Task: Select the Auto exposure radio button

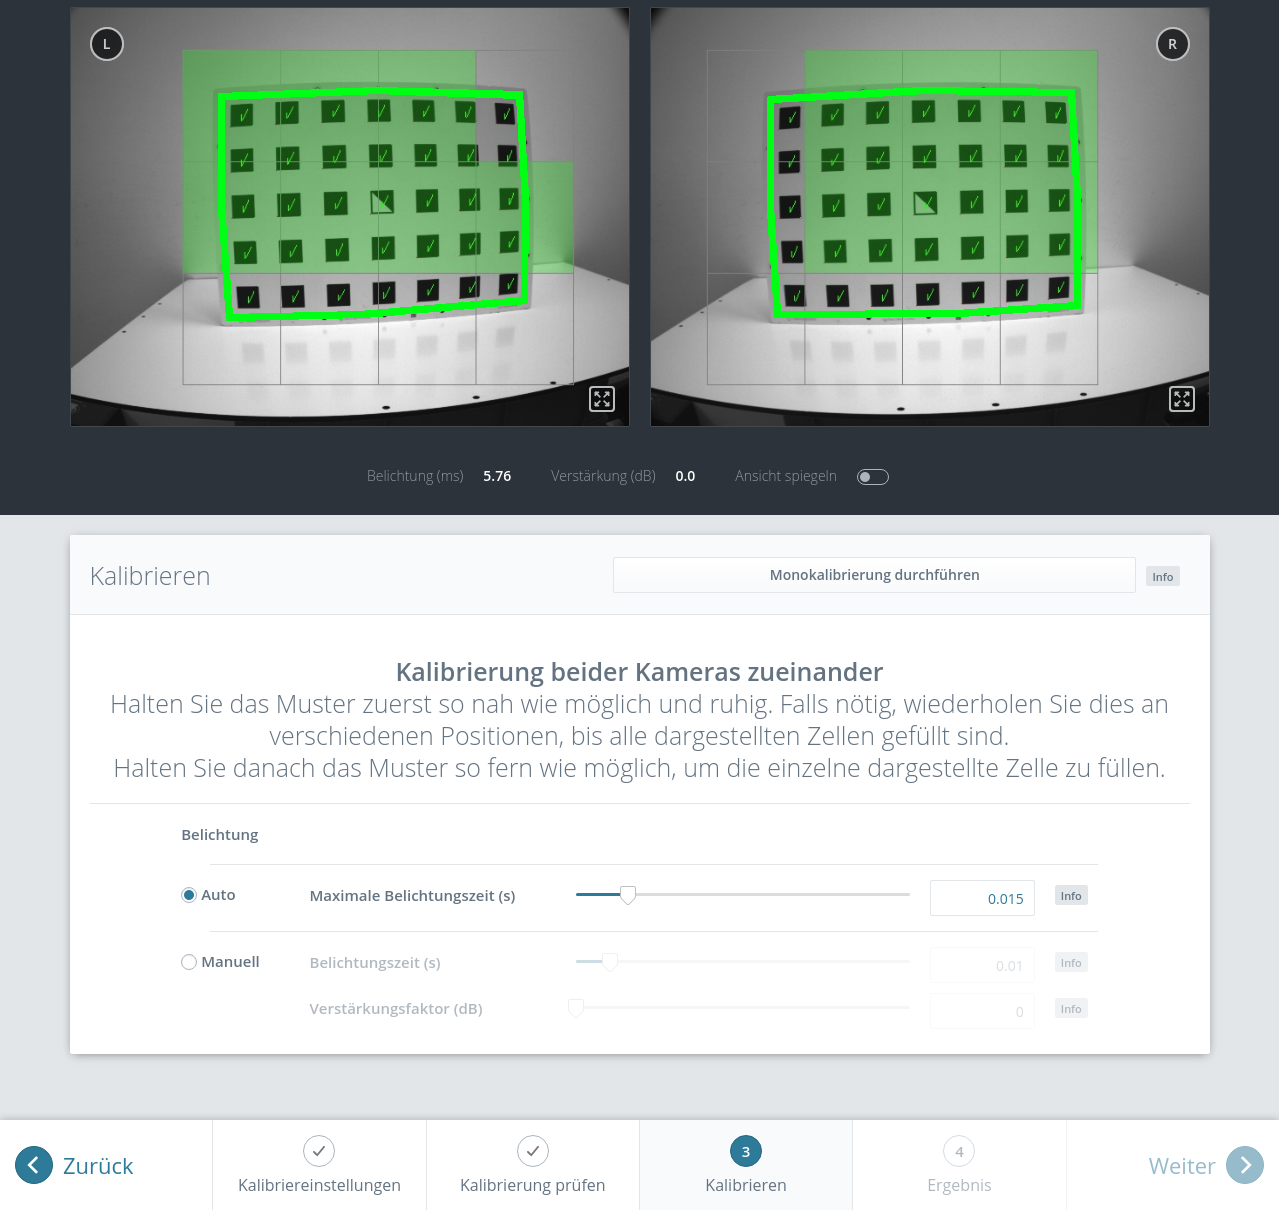Action: (189, 894)
